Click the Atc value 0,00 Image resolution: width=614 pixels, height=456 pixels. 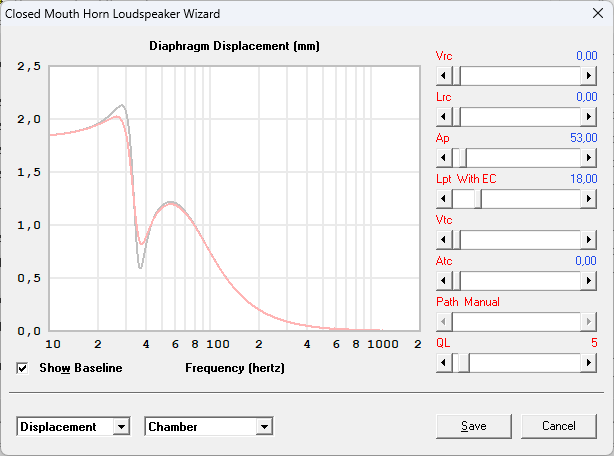coord(586,261)
